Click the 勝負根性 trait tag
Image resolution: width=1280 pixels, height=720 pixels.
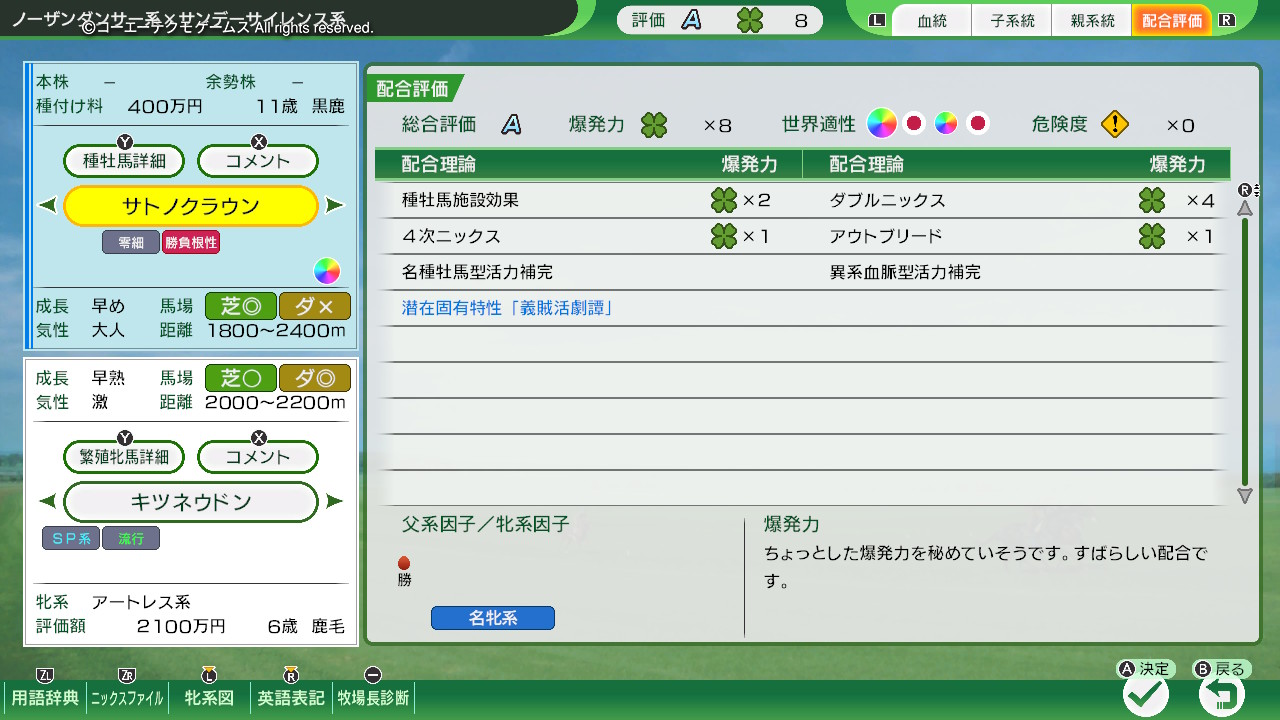190,243
